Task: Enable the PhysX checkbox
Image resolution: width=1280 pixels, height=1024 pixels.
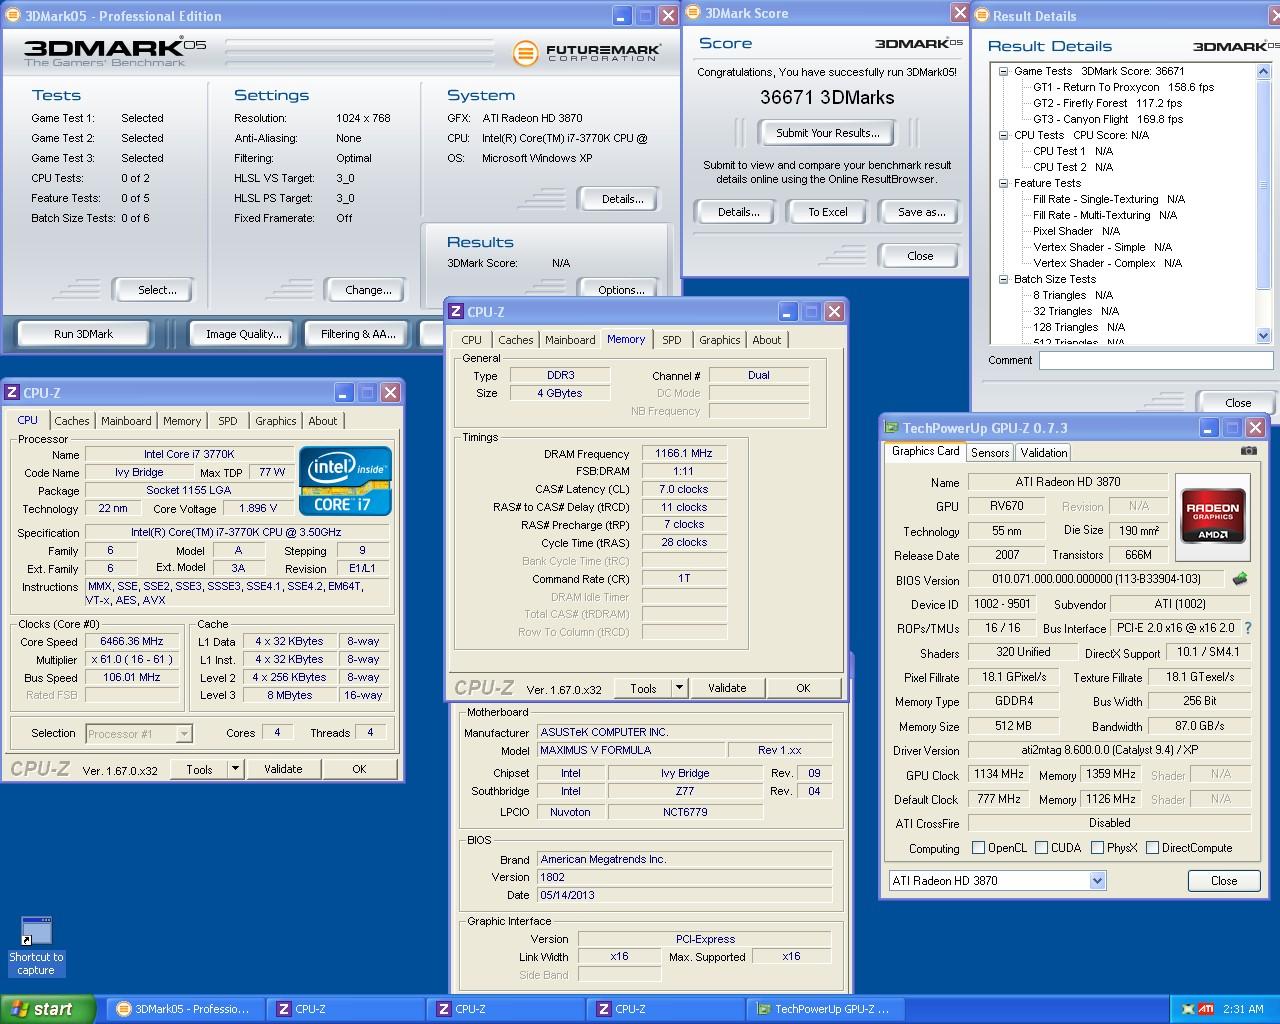Action: coord(1097,847)
